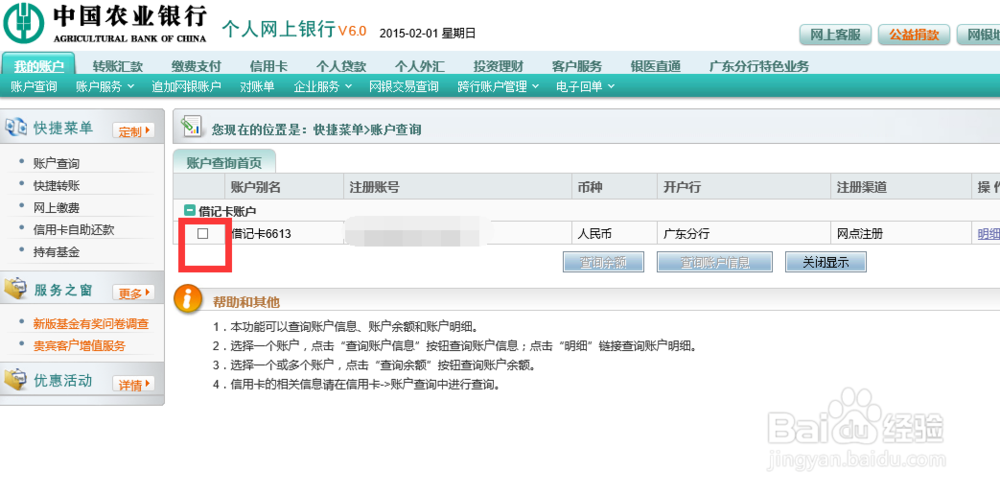
Task: Click the date text 2015-02-01 星期日
Action: (x=427, y=33)
